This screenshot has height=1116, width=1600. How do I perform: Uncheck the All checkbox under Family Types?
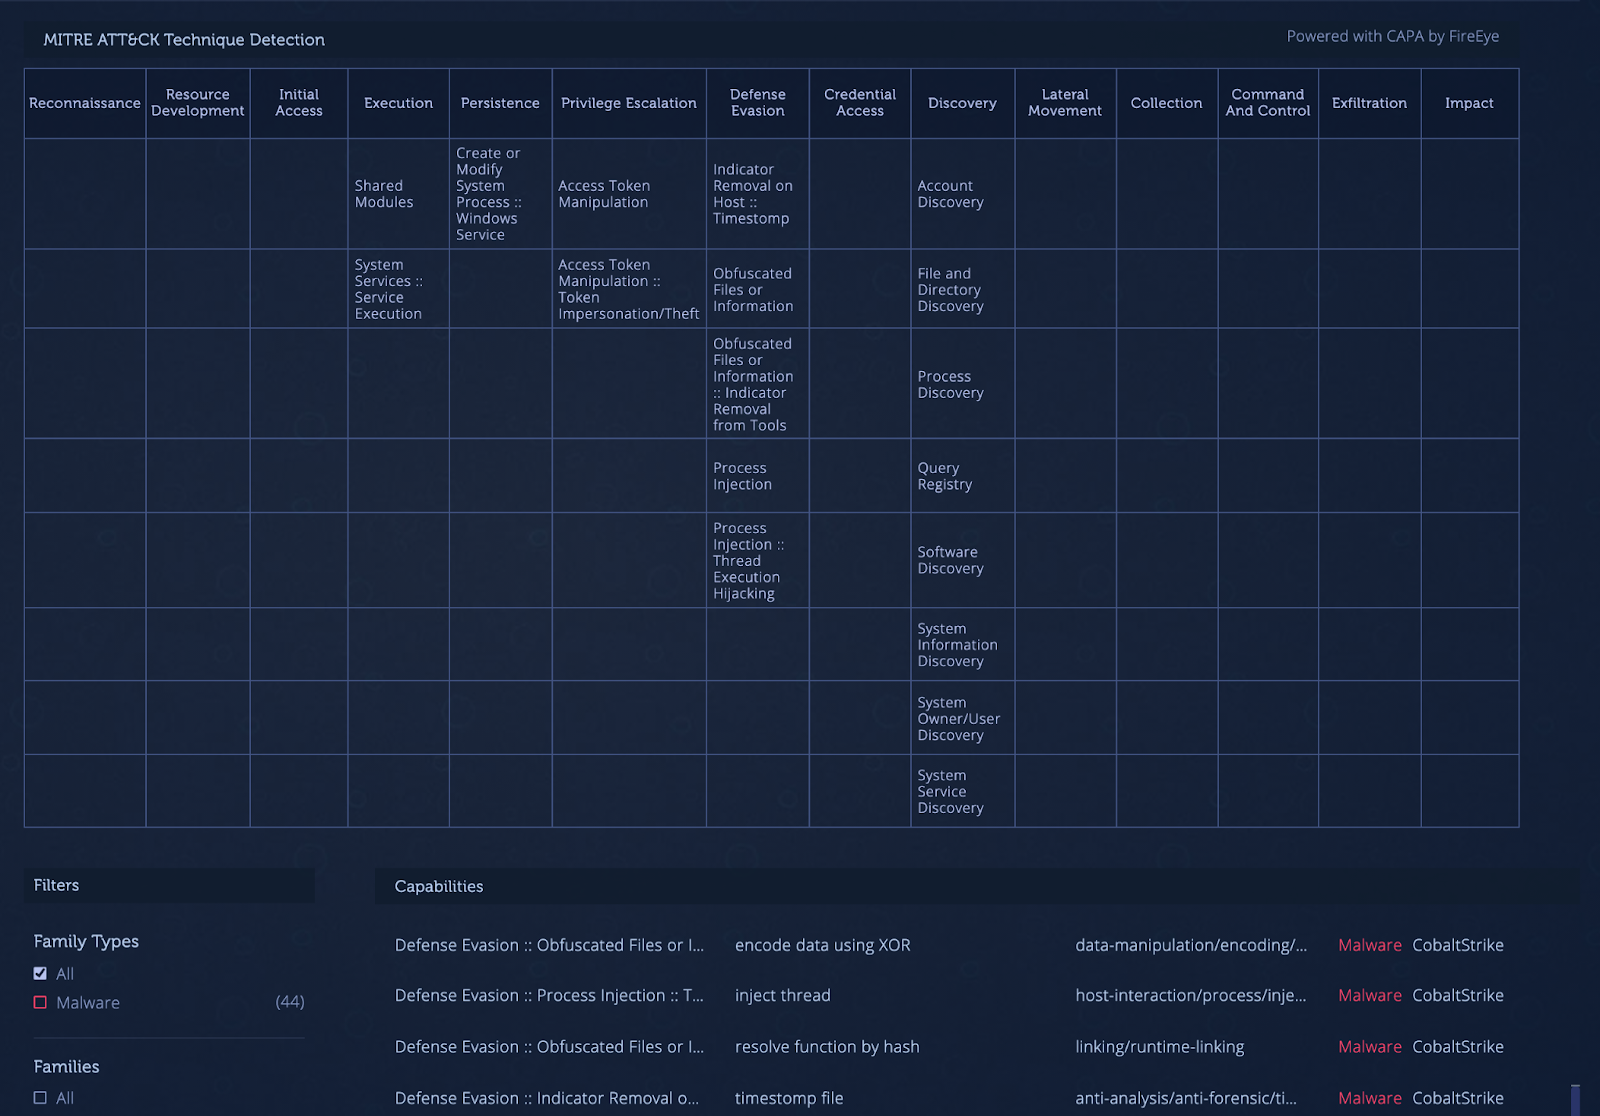coord(40,973)
